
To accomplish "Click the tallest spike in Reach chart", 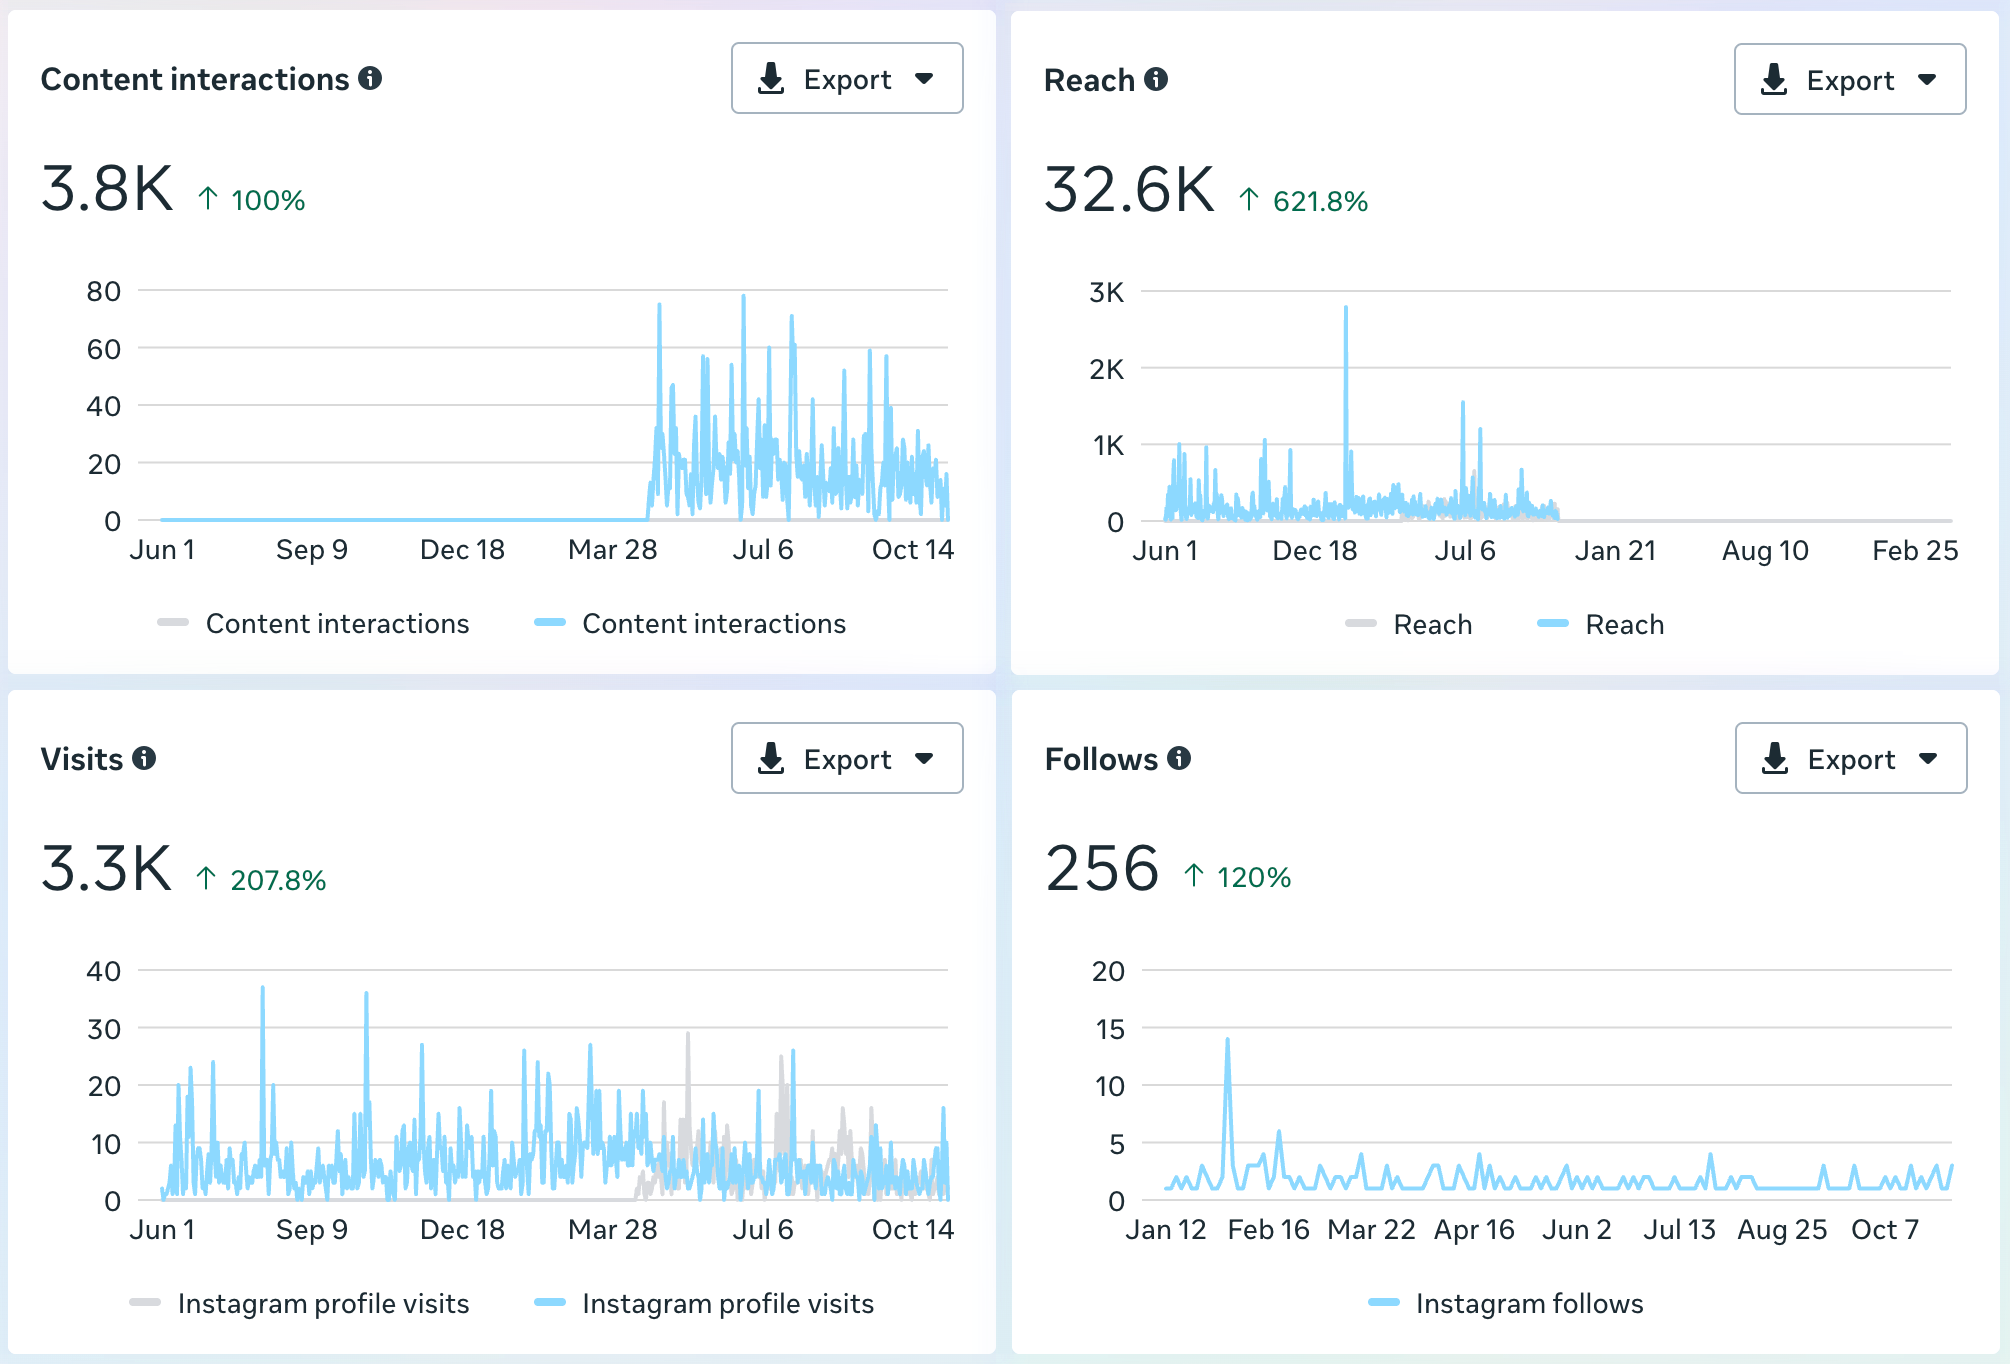I will (x=1346, y=309).
